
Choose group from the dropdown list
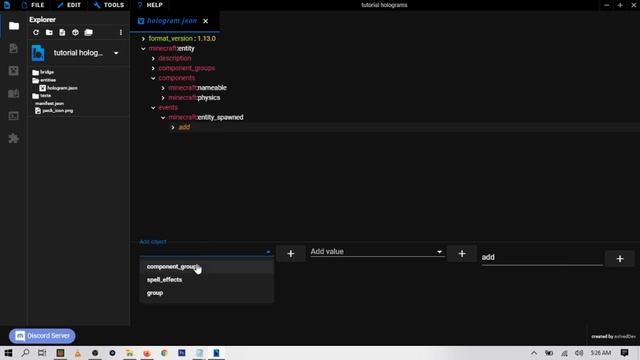point(207,293)
